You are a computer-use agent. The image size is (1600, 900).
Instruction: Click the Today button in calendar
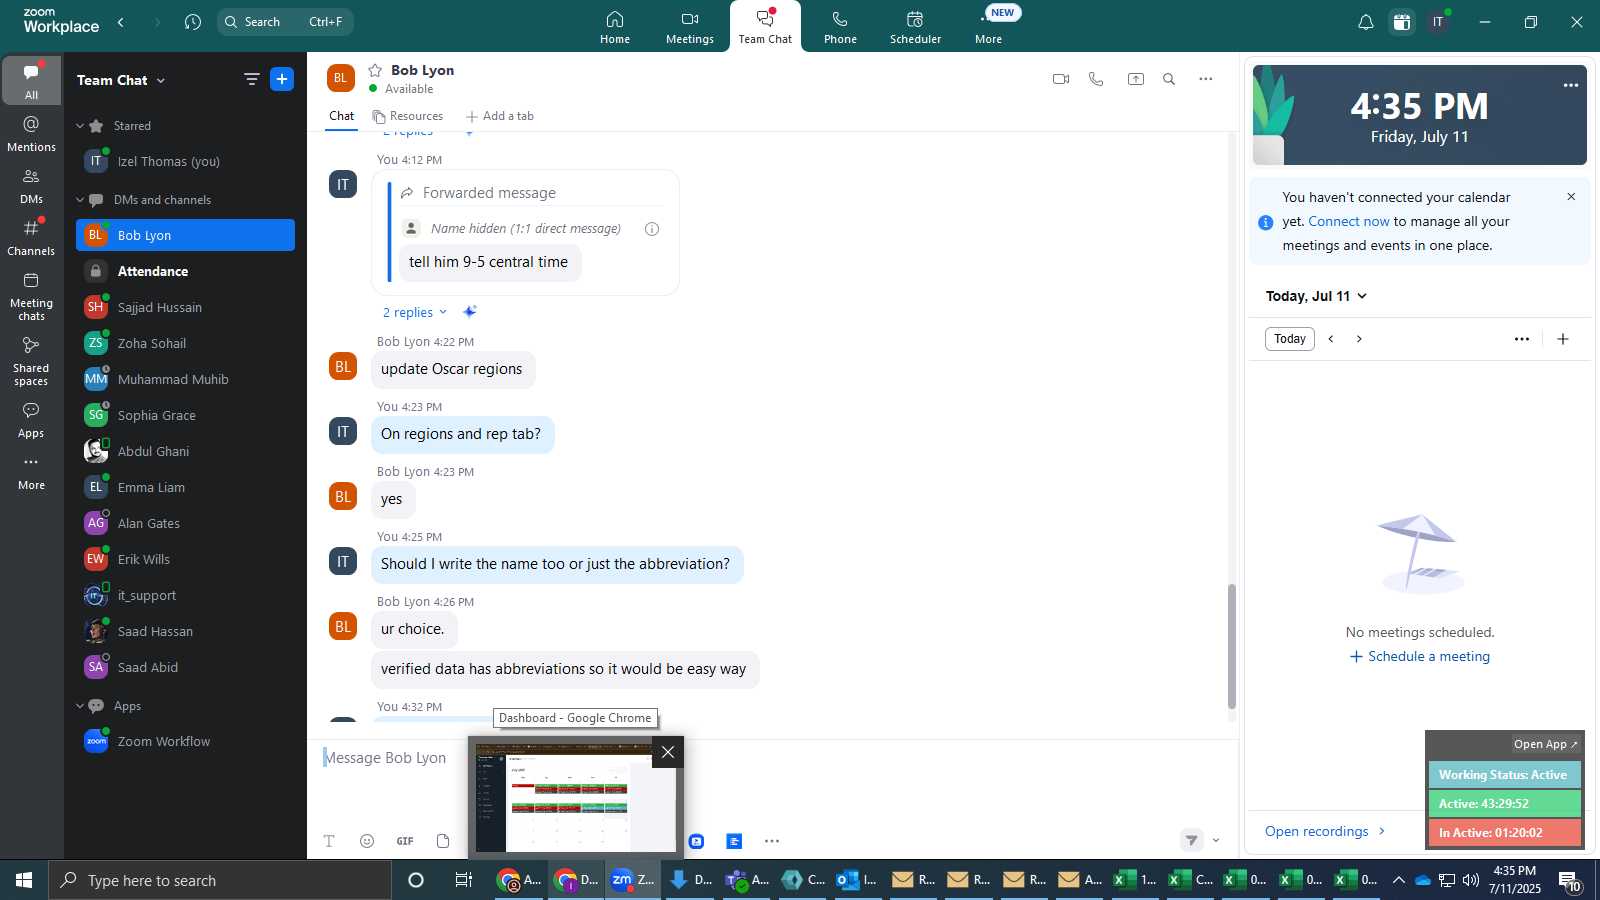1290,339
